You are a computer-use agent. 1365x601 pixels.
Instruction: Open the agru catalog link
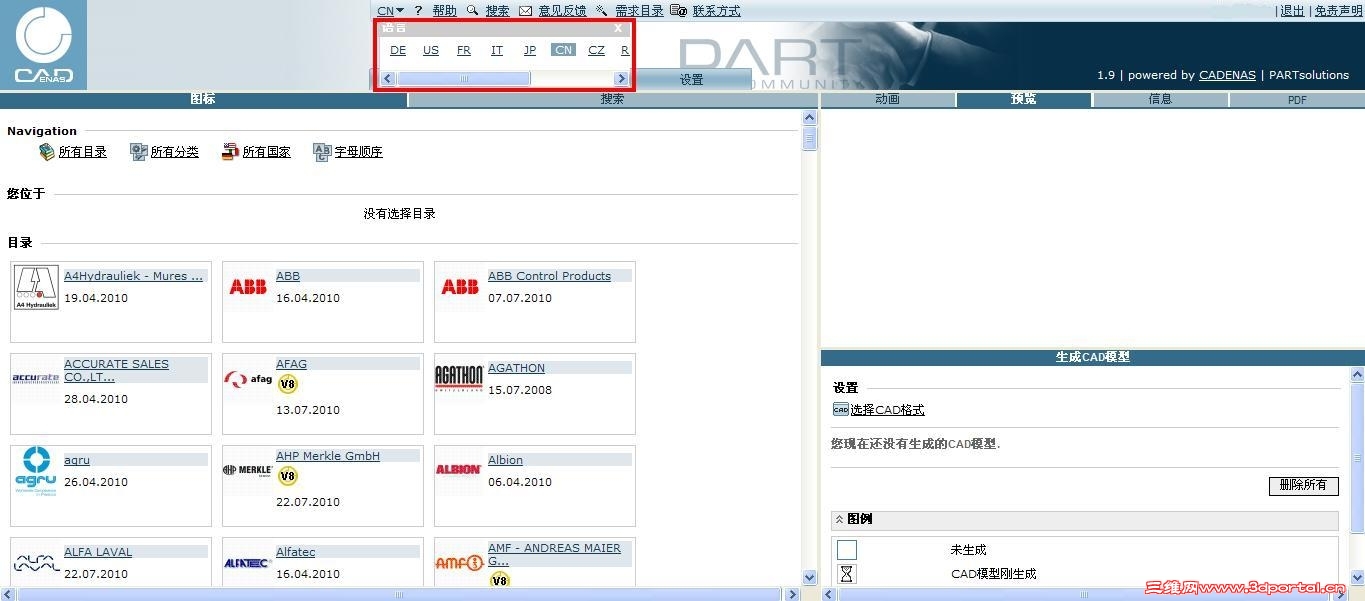(x=77, y=460)
